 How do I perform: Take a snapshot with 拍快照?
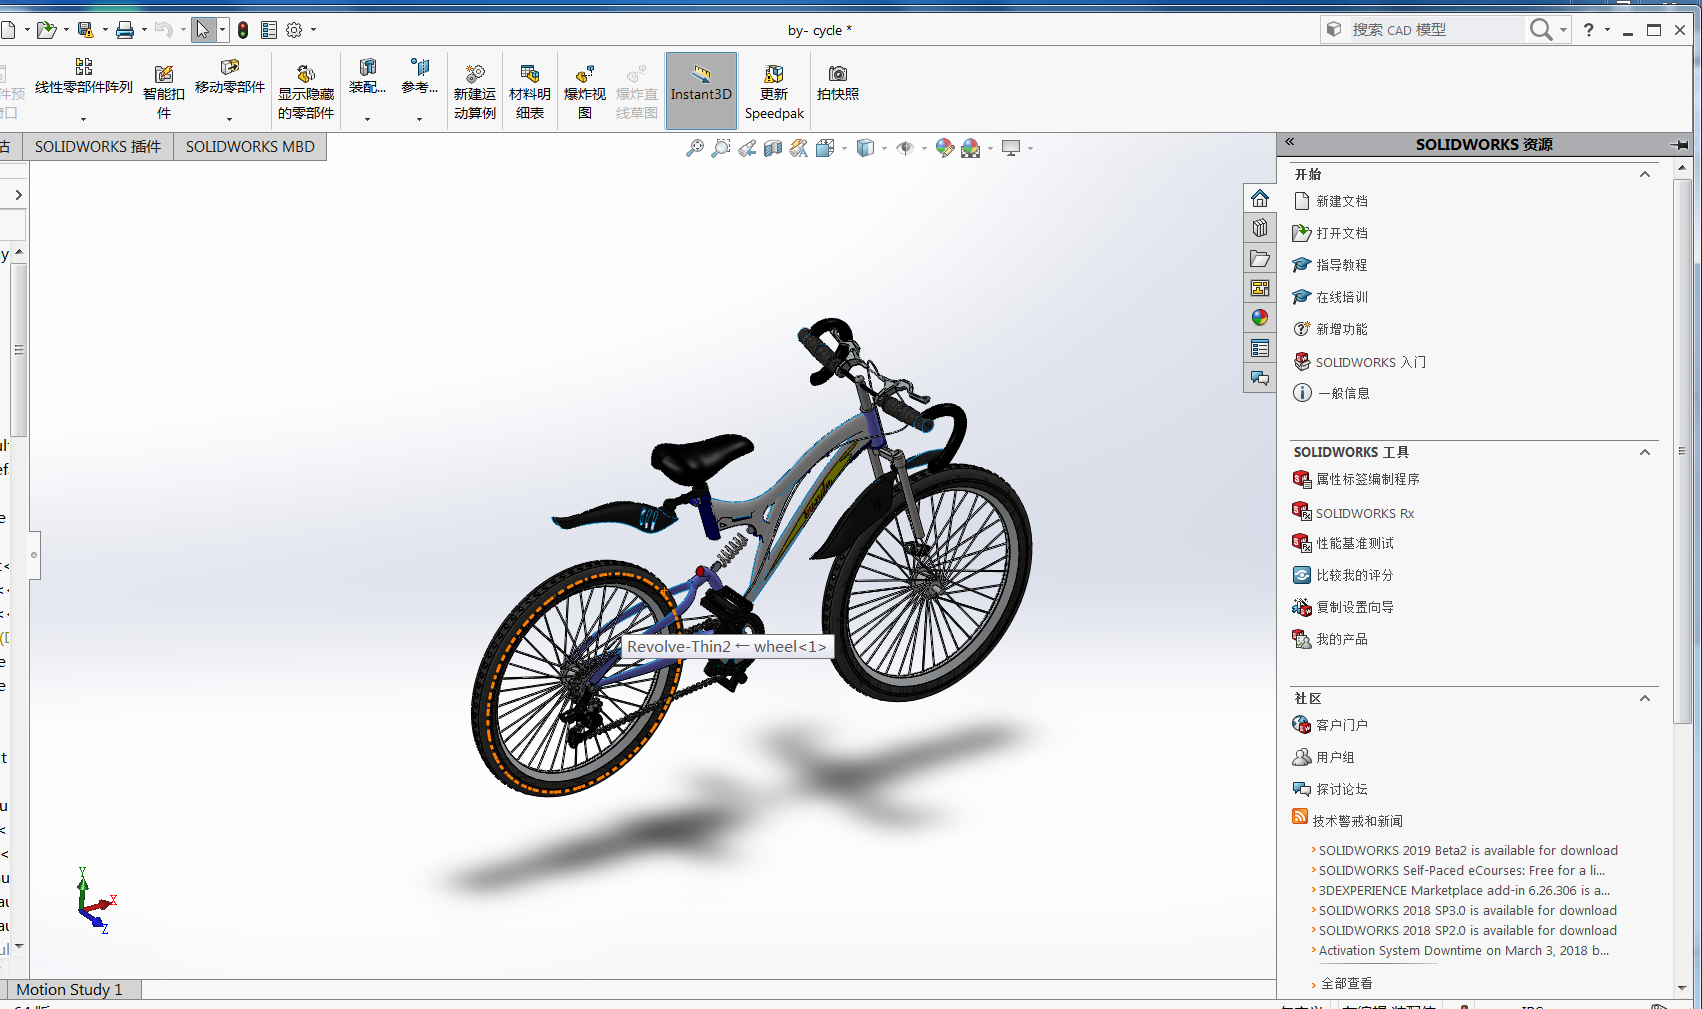pos(837,88)
